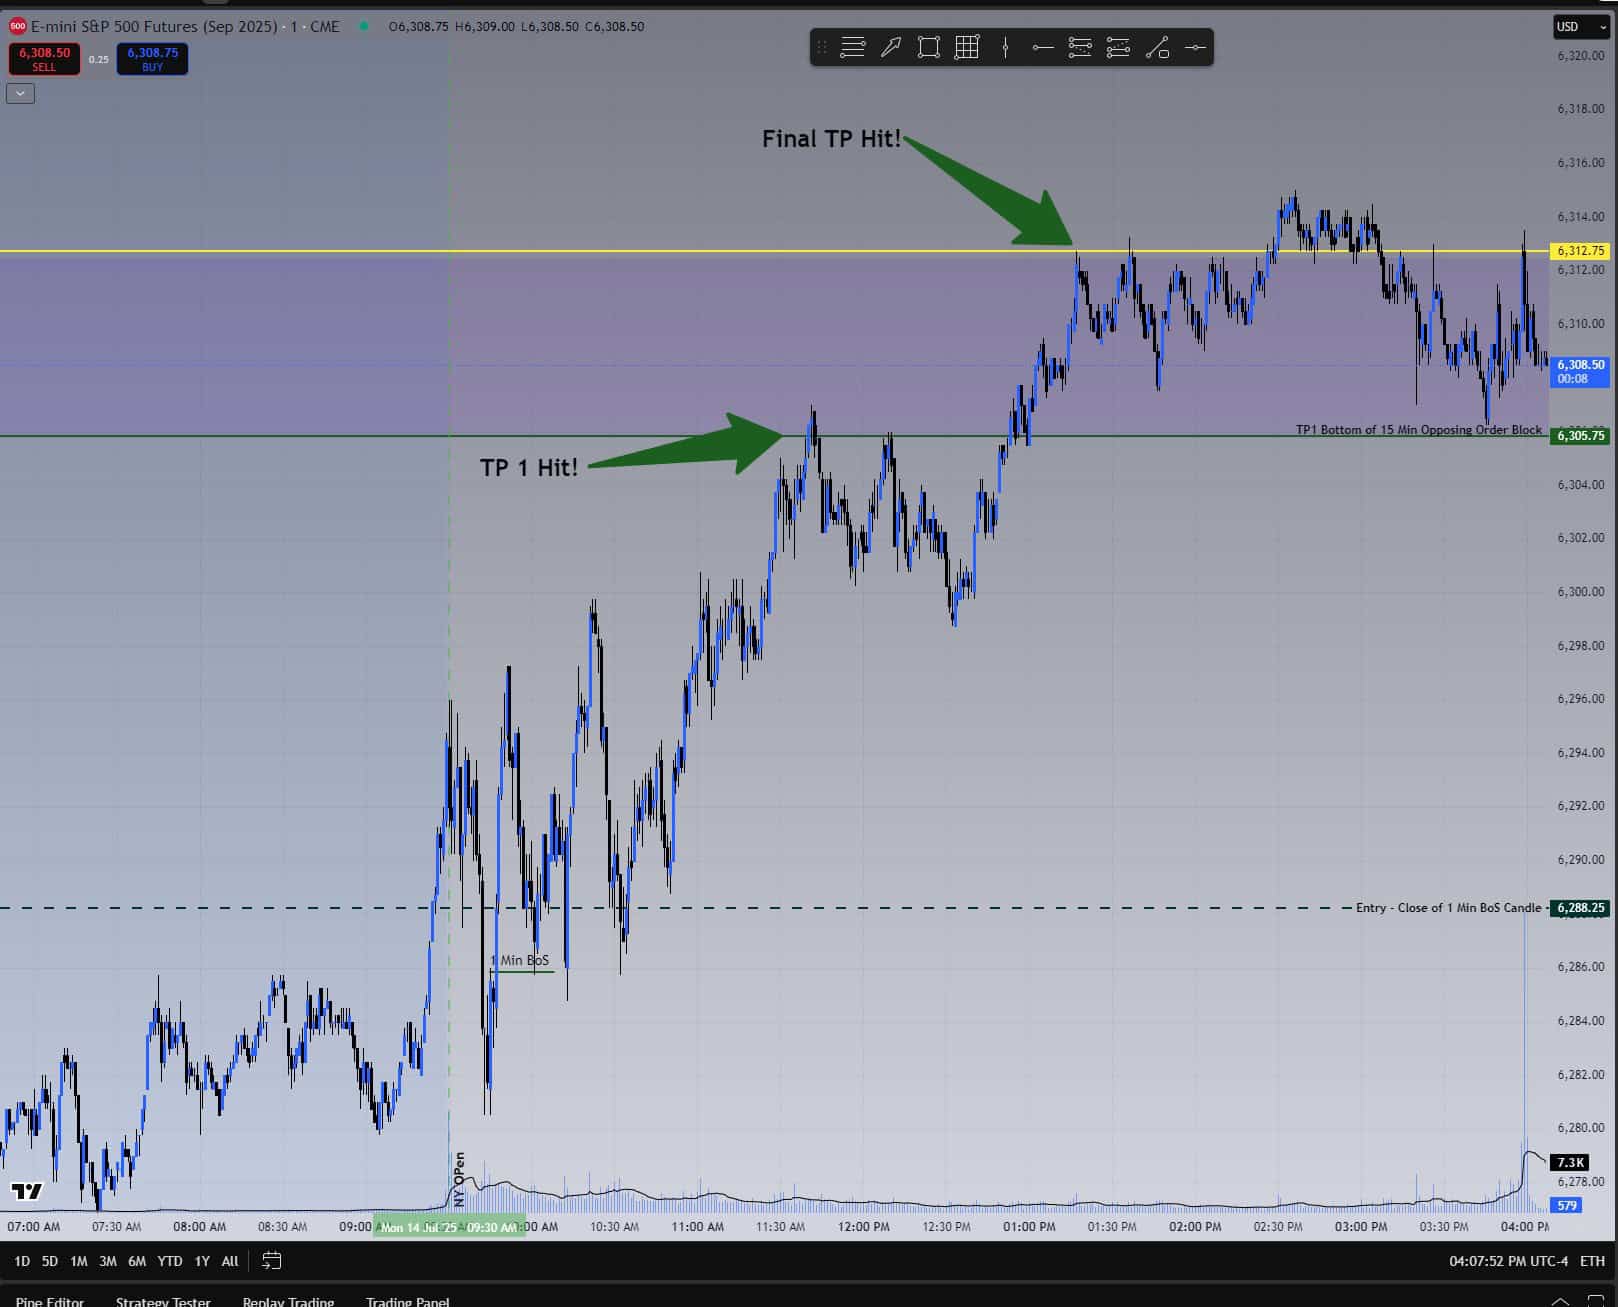This screenshot has height=1307, width=1618.
Task: Open the E-mini S&P 500 Futures symbol search
Action: click(154, 26)
